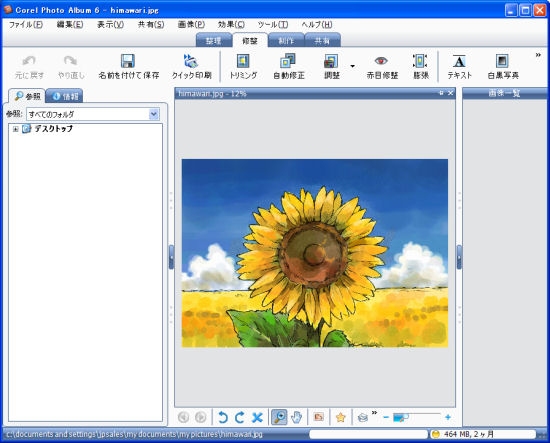This screenshot has height=443, width=550.
Task: Open the 調整 dropdown arrow
Action: pos(352,66)
